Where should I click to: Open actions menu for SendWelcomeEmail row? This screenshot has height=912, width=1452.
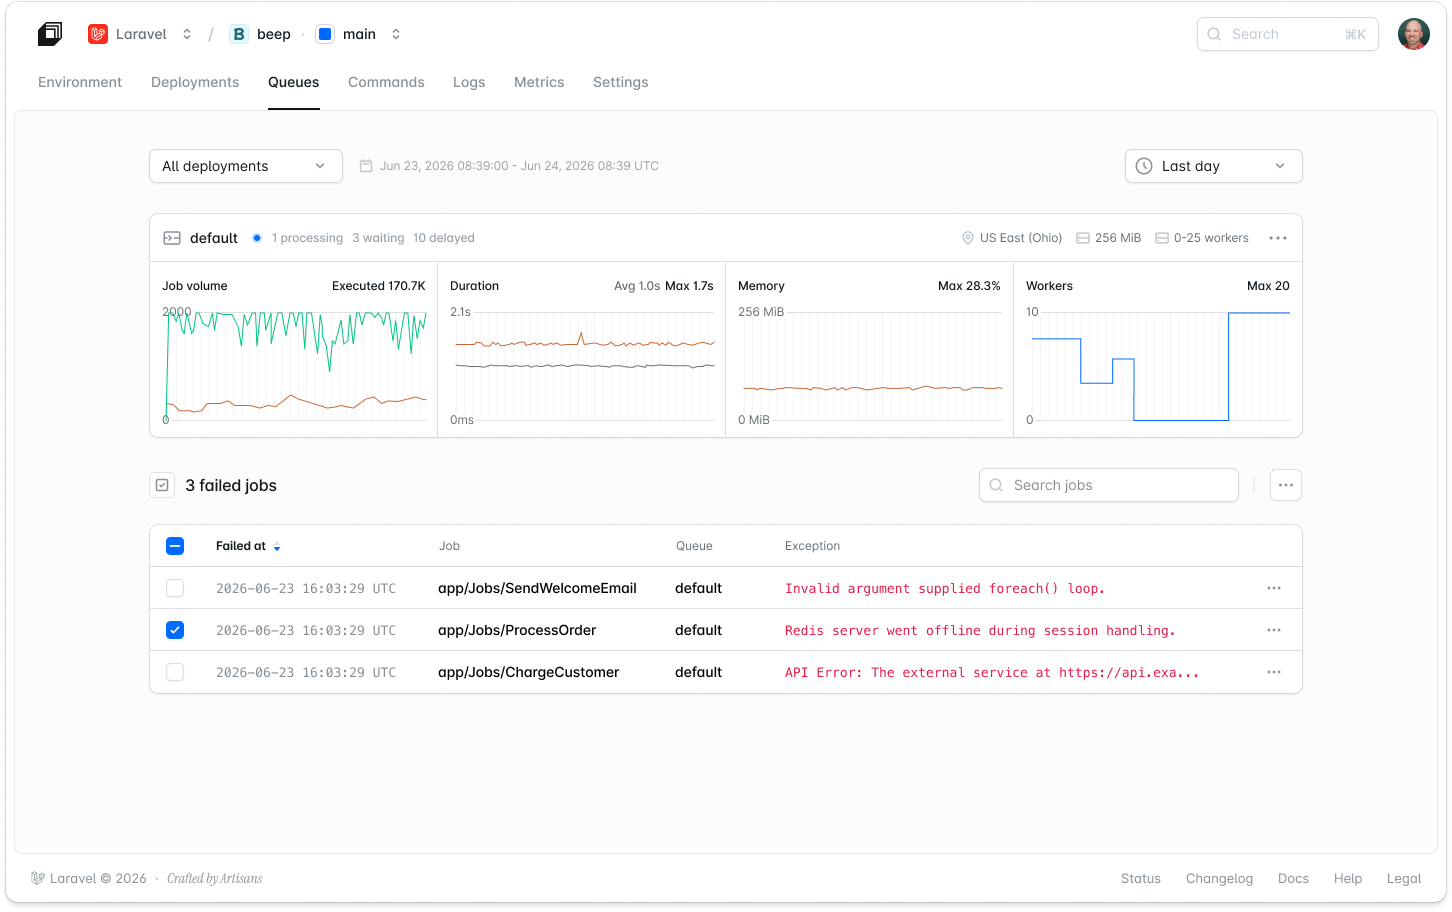[1274, 588]
